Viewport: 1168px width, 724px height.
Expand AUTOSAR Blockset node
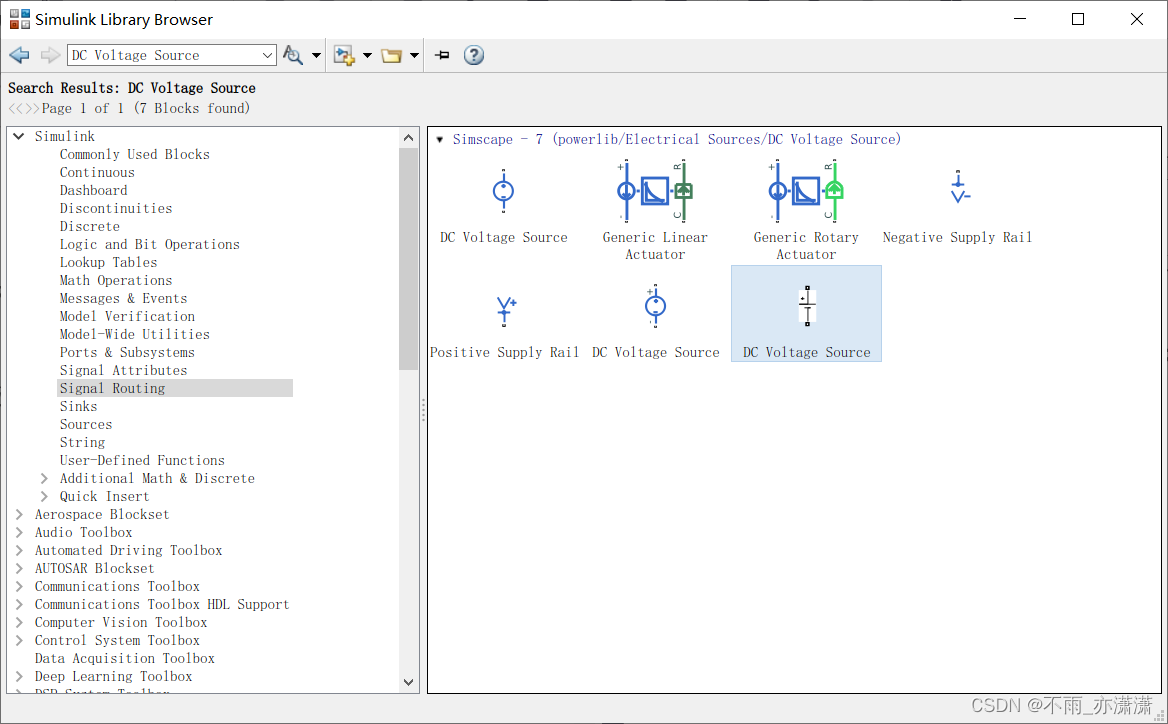coord(19,568)
